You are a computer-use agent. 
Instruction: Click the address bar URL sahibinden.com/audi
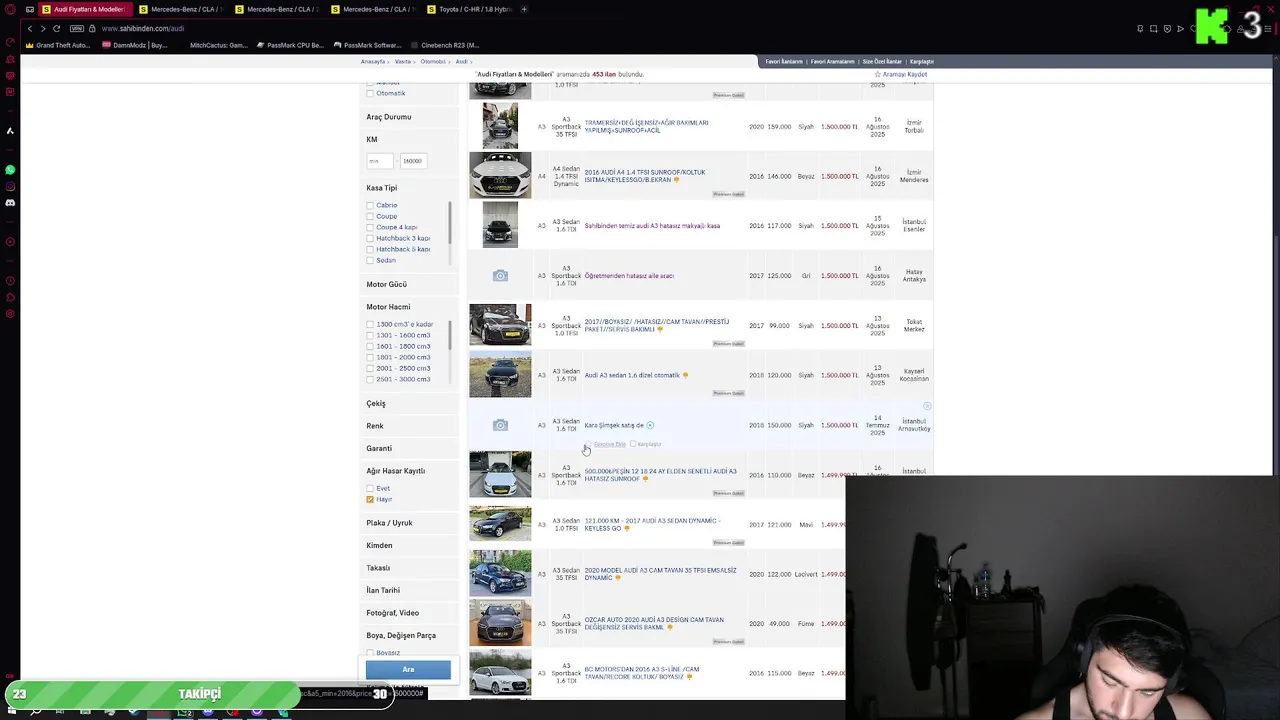click(x=143, y=28)
